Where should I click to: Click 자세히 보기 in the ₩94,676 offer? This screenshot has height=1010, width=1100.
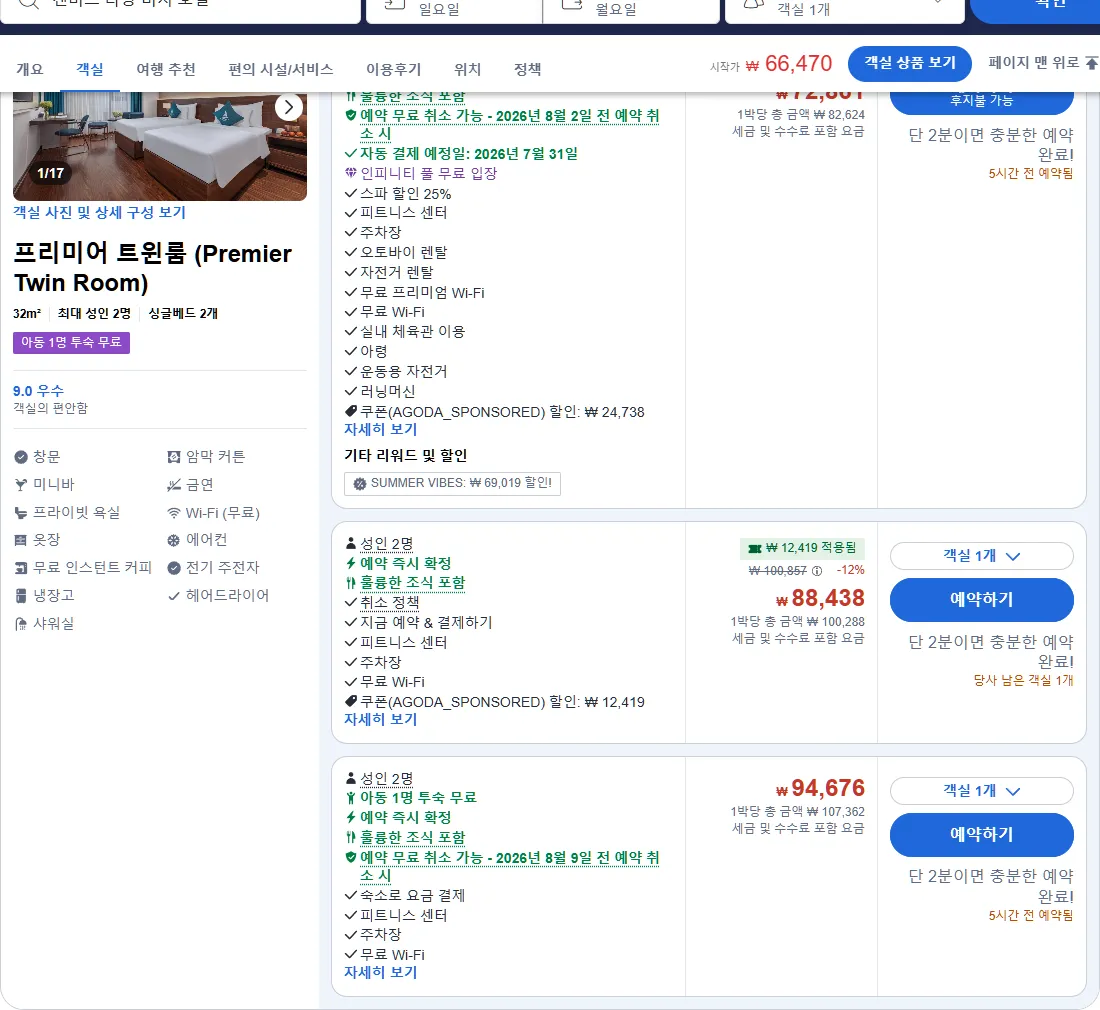coord(381,973)
